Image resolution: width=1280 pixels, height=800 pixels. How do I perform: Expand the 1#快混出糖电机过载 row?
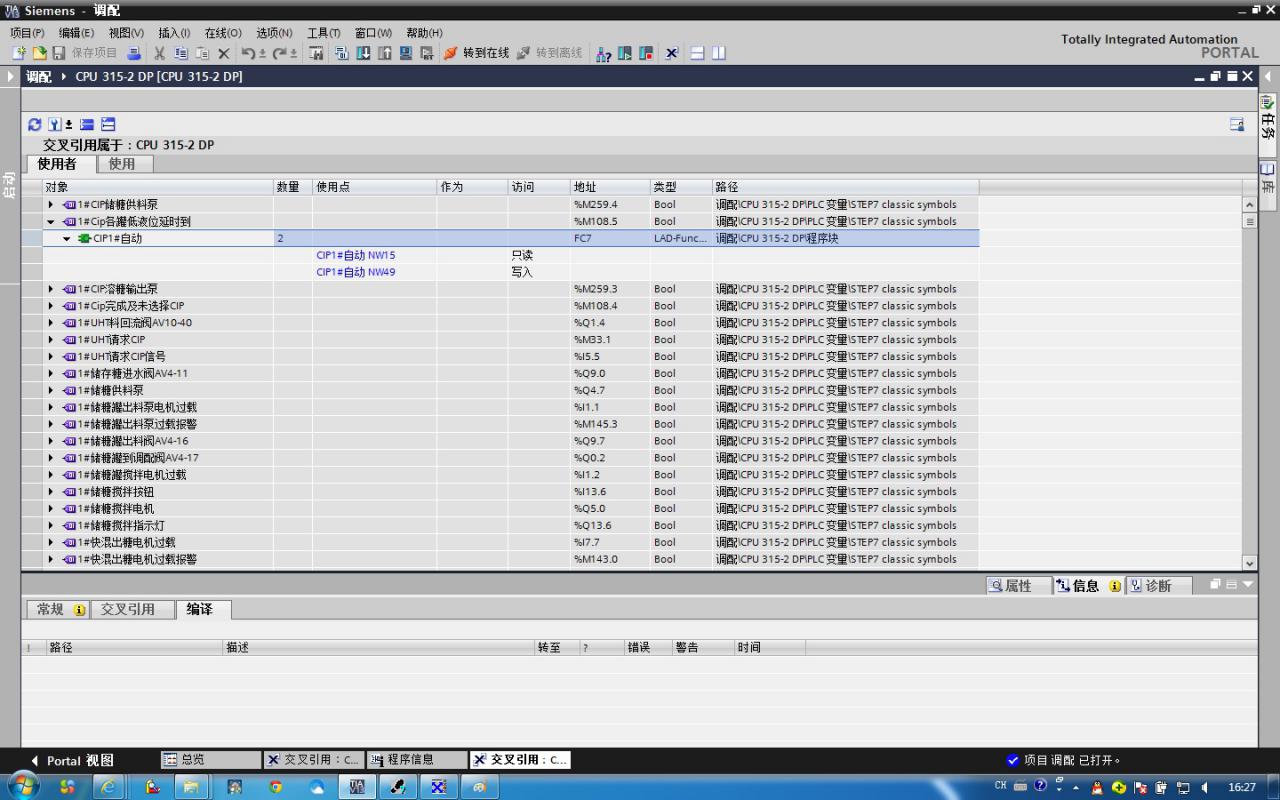[51, 543]
